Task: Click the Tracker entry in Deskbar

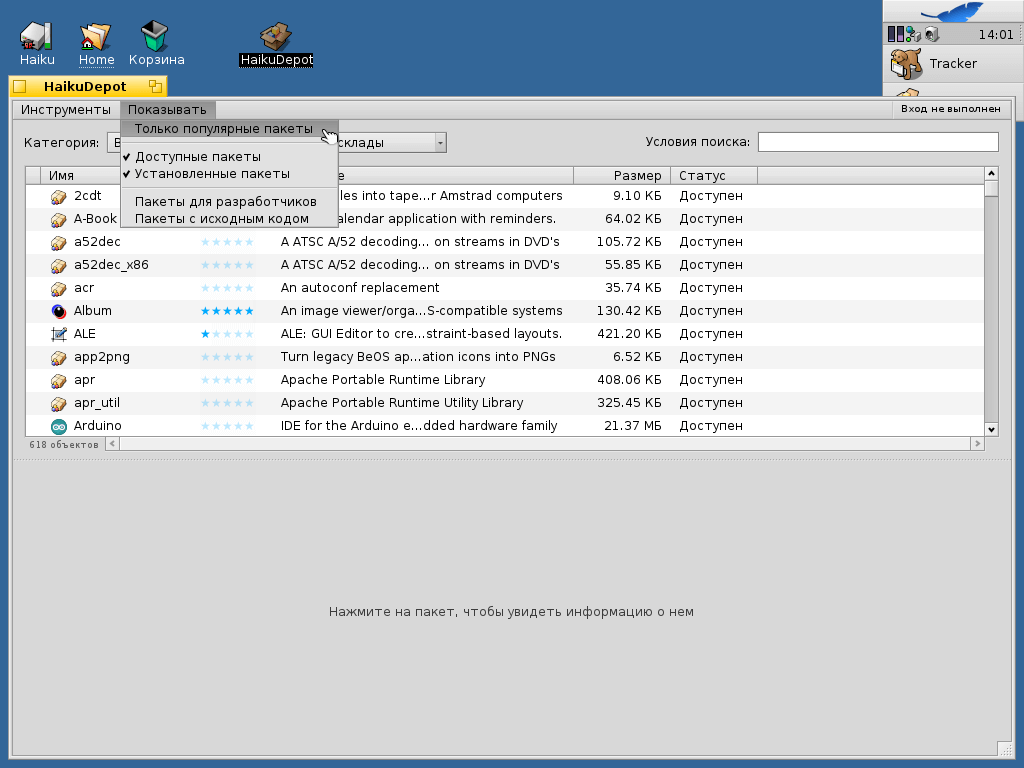Action: coord(953,63)
